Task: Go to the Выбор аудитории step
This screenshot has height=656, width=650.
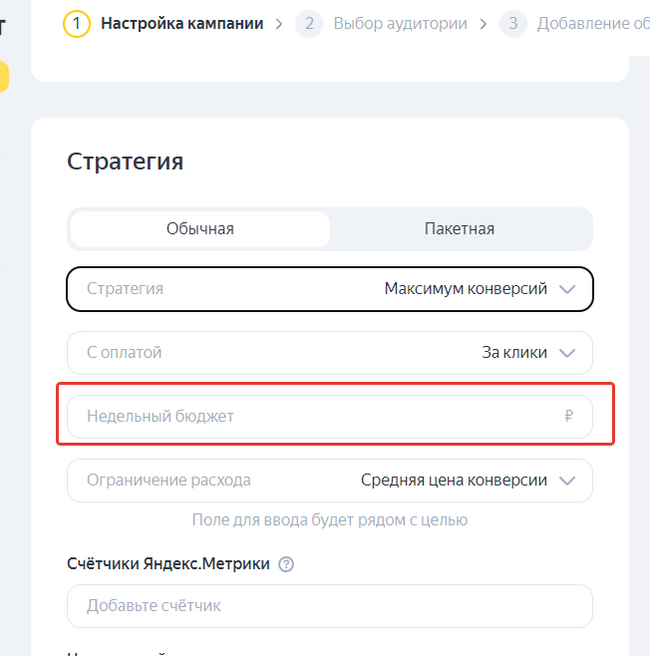Action: 400,23
